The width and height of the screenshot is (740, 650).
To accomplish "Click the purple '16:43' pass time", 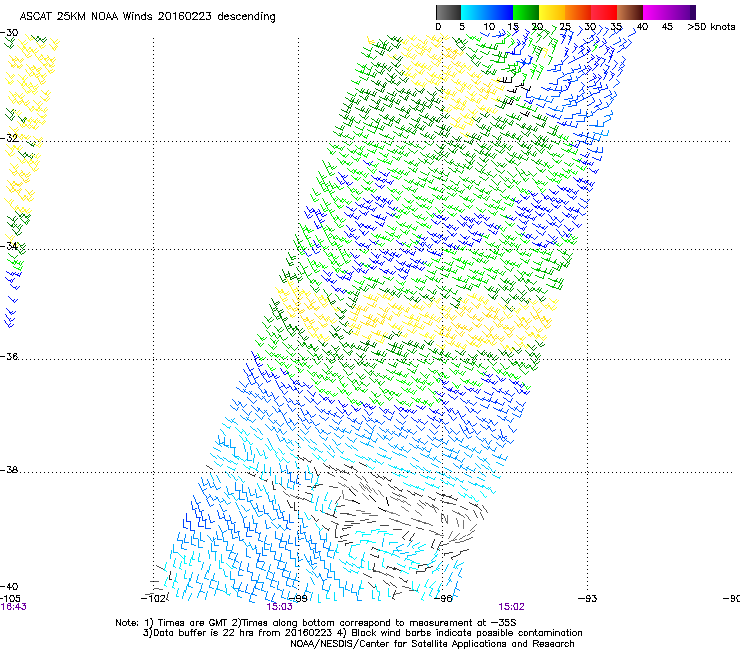I will coord(13,607).
